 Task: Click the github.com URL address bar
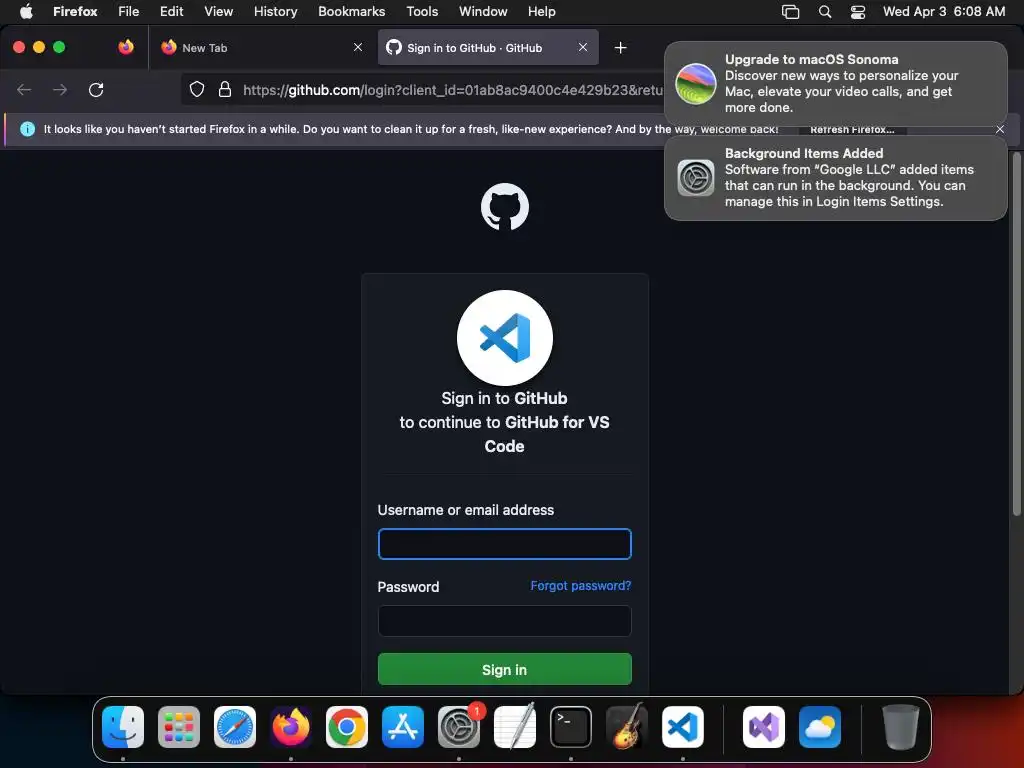point(452,90)
